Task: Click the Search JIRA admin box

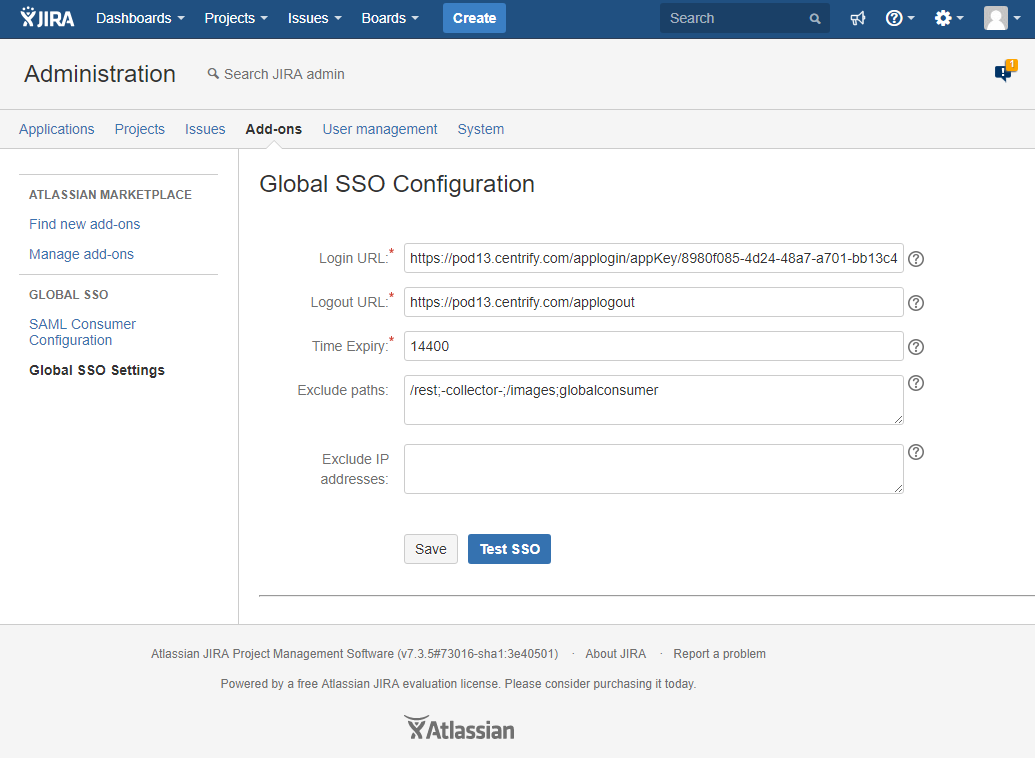Action: click(284, 74)
